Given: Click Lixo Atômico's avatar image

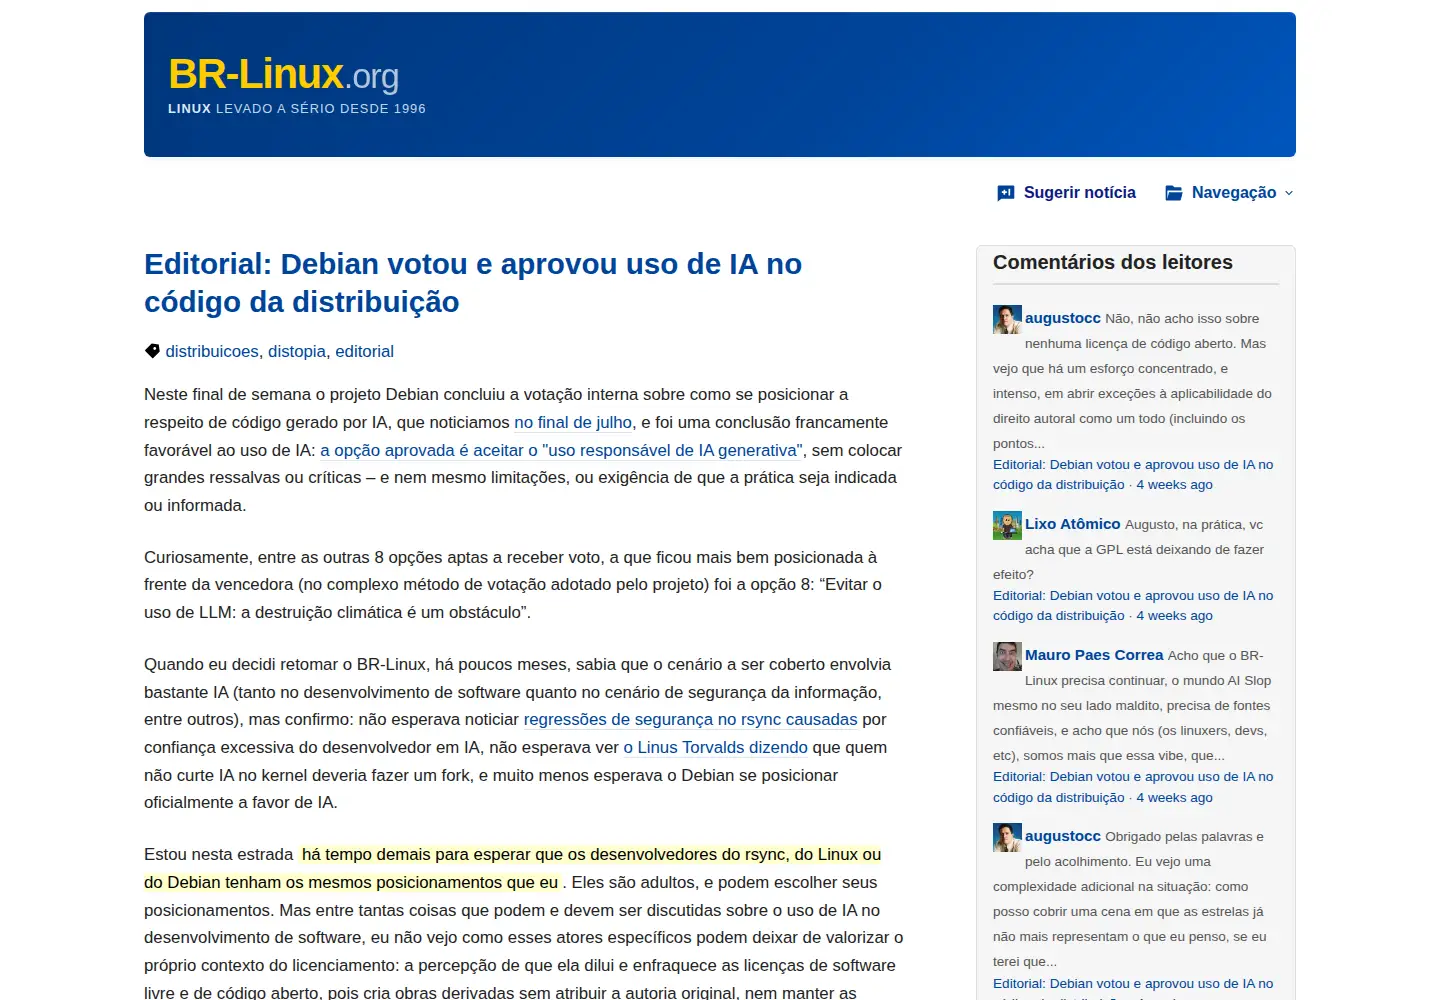Looking at the screenshot, I should click(1007, 525).
